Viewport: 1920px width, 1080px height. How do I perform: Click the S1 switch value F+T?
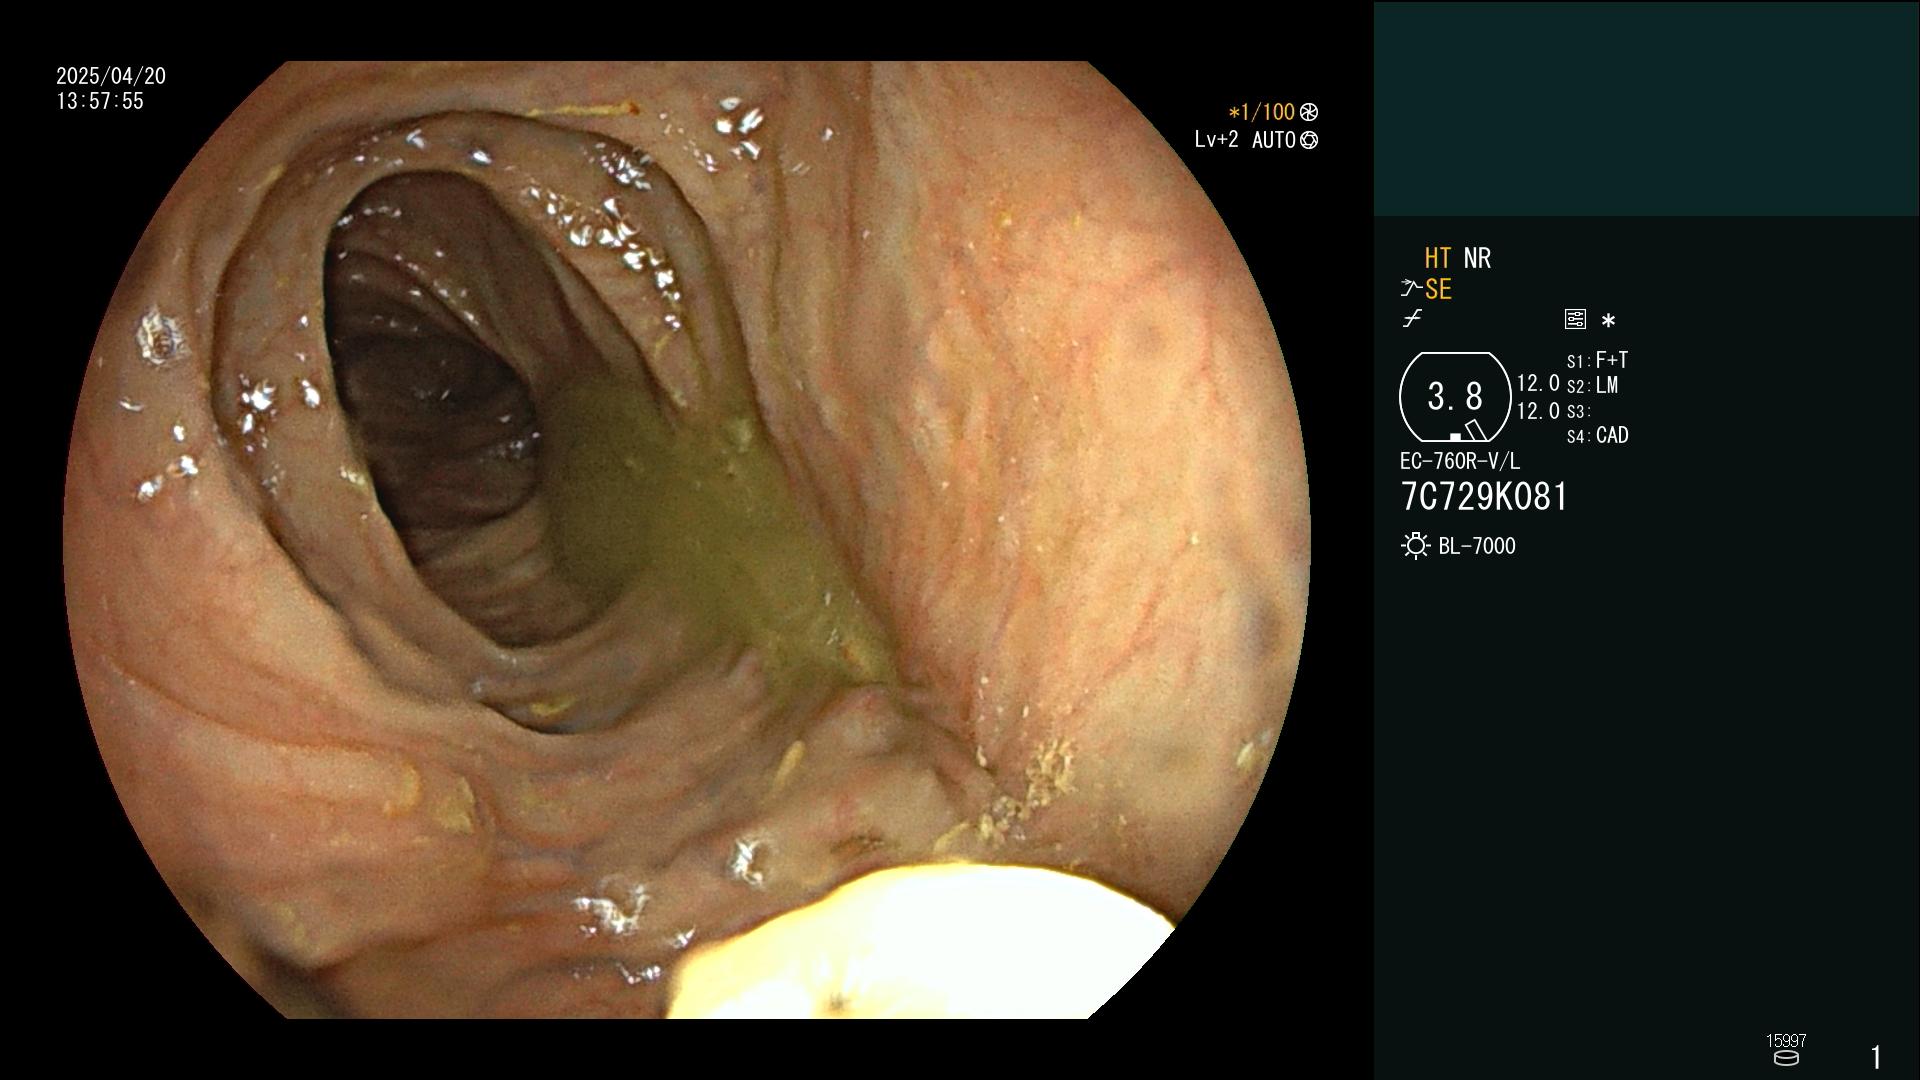[x=1612, y=360]
